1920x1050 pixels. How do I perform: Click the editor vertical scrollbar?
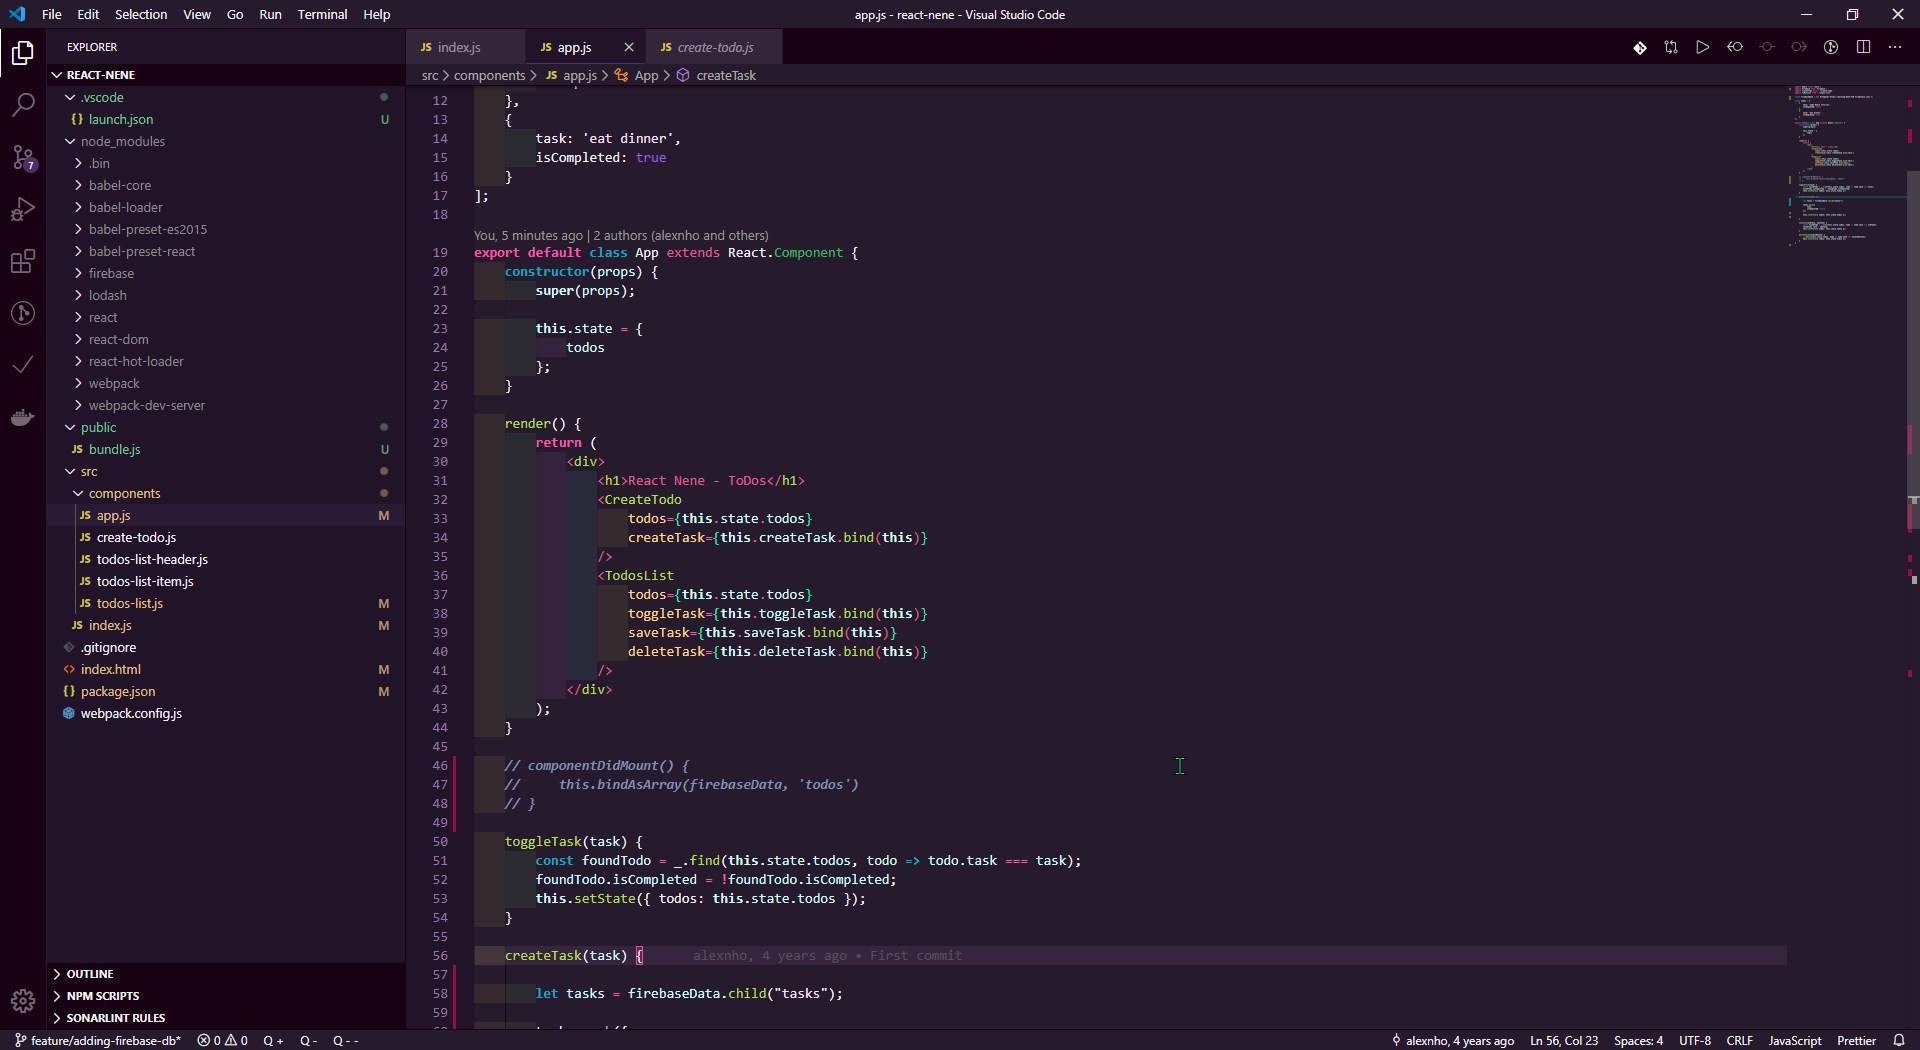coord(1913,350)
